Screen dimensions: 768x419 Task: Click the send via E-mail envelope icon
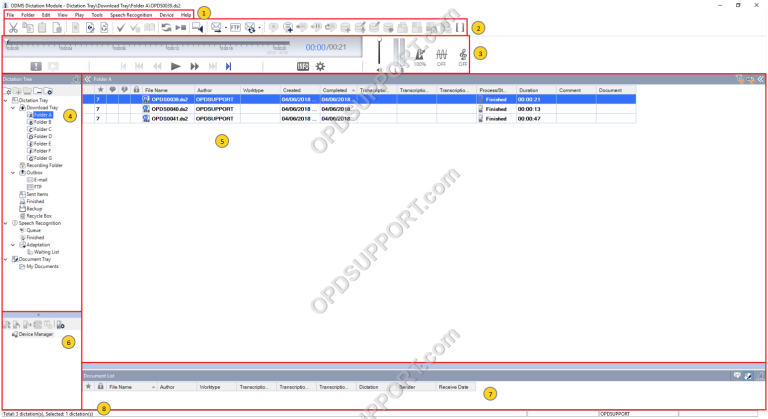click(216, 28)
